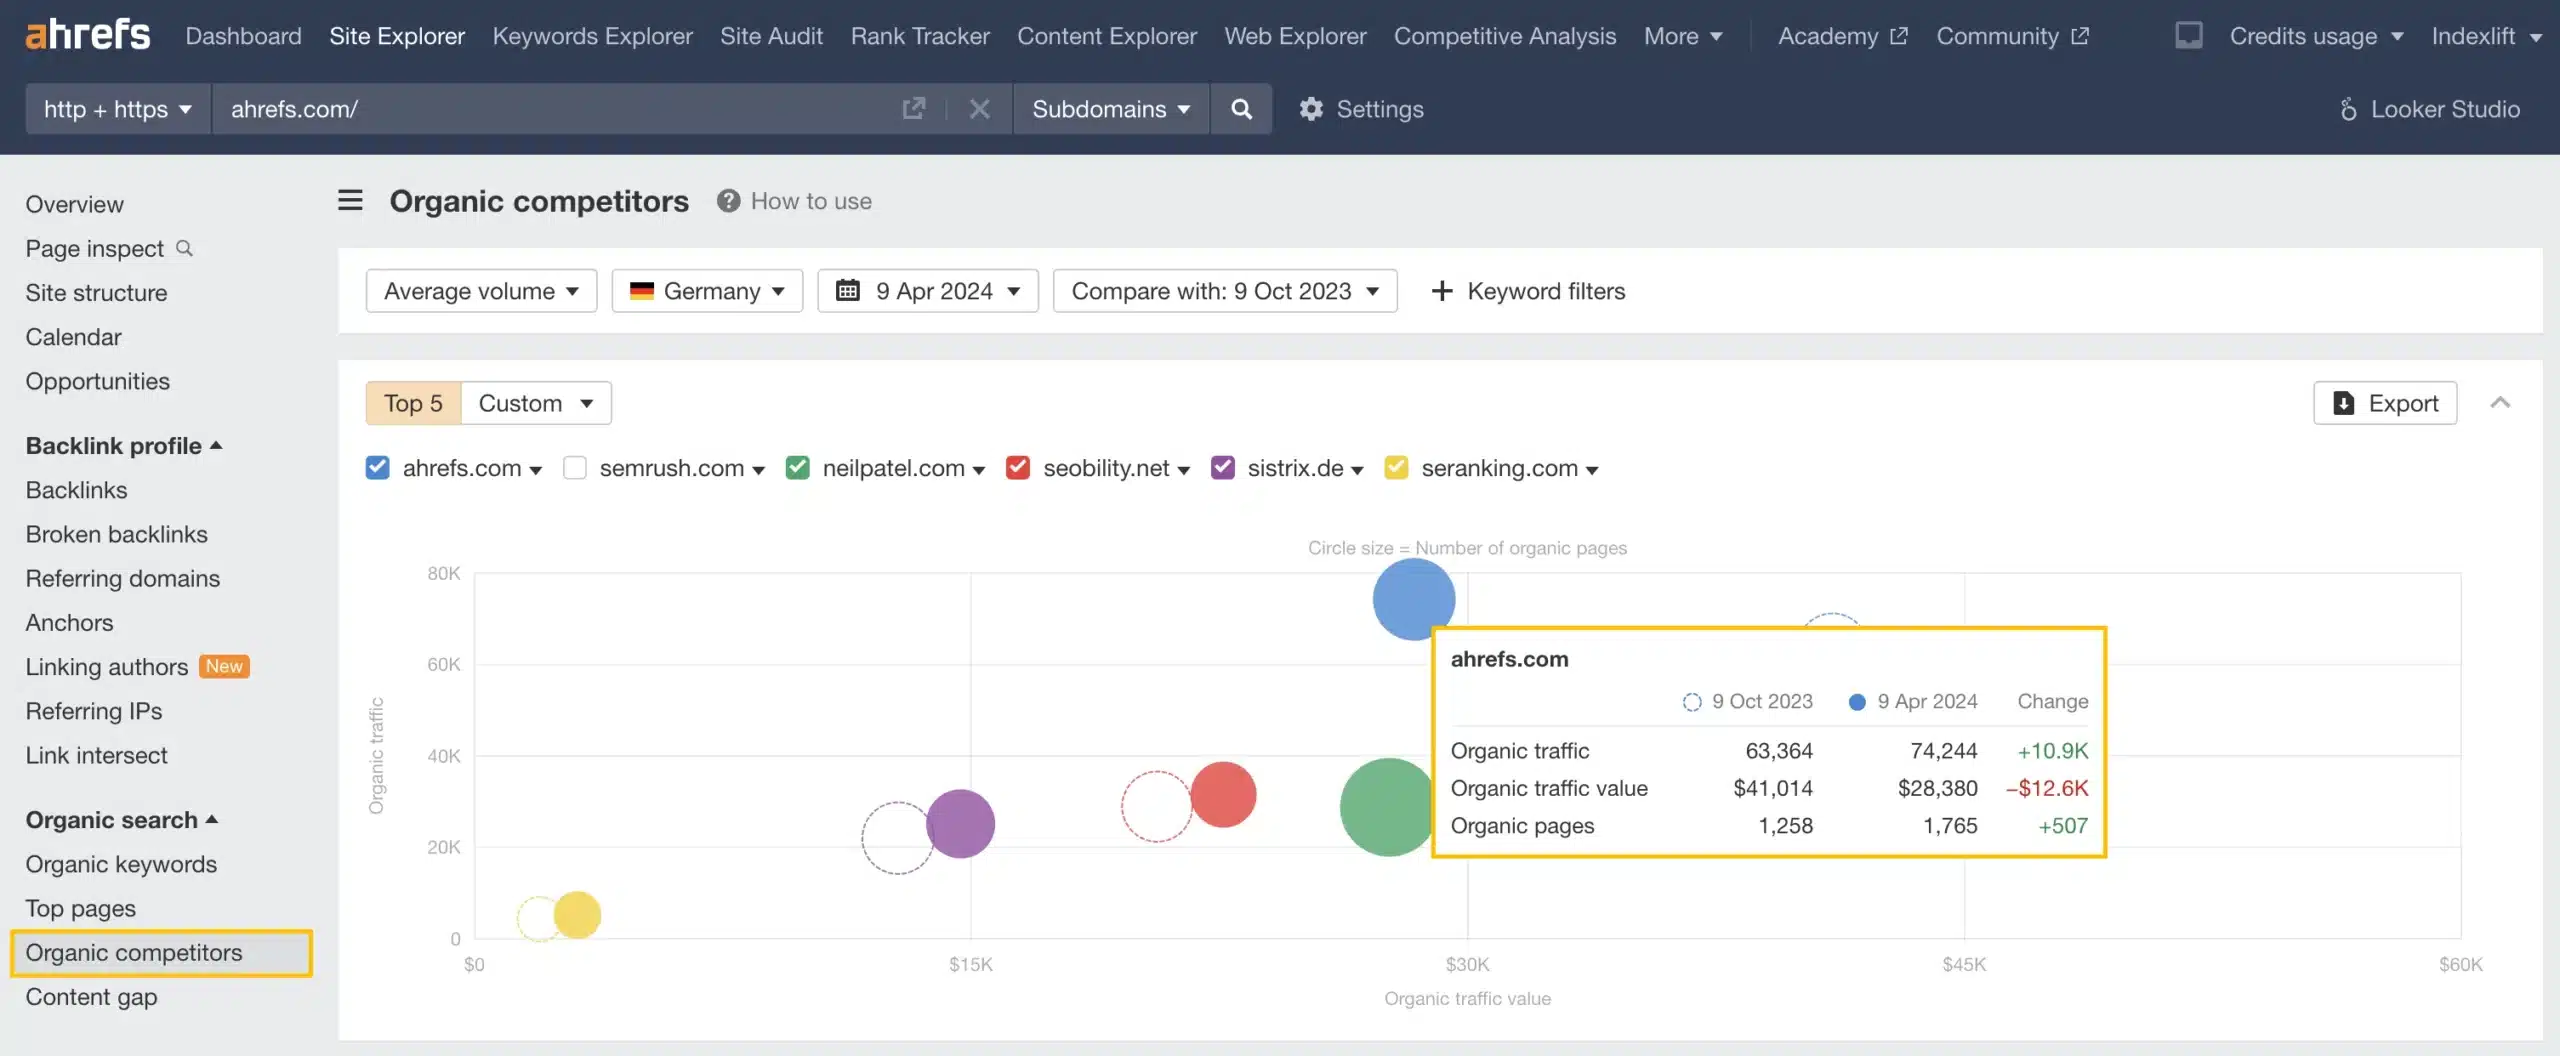Open Top pages in sidebar
Screen dimensions: 2560x1056
pos(81,908)
